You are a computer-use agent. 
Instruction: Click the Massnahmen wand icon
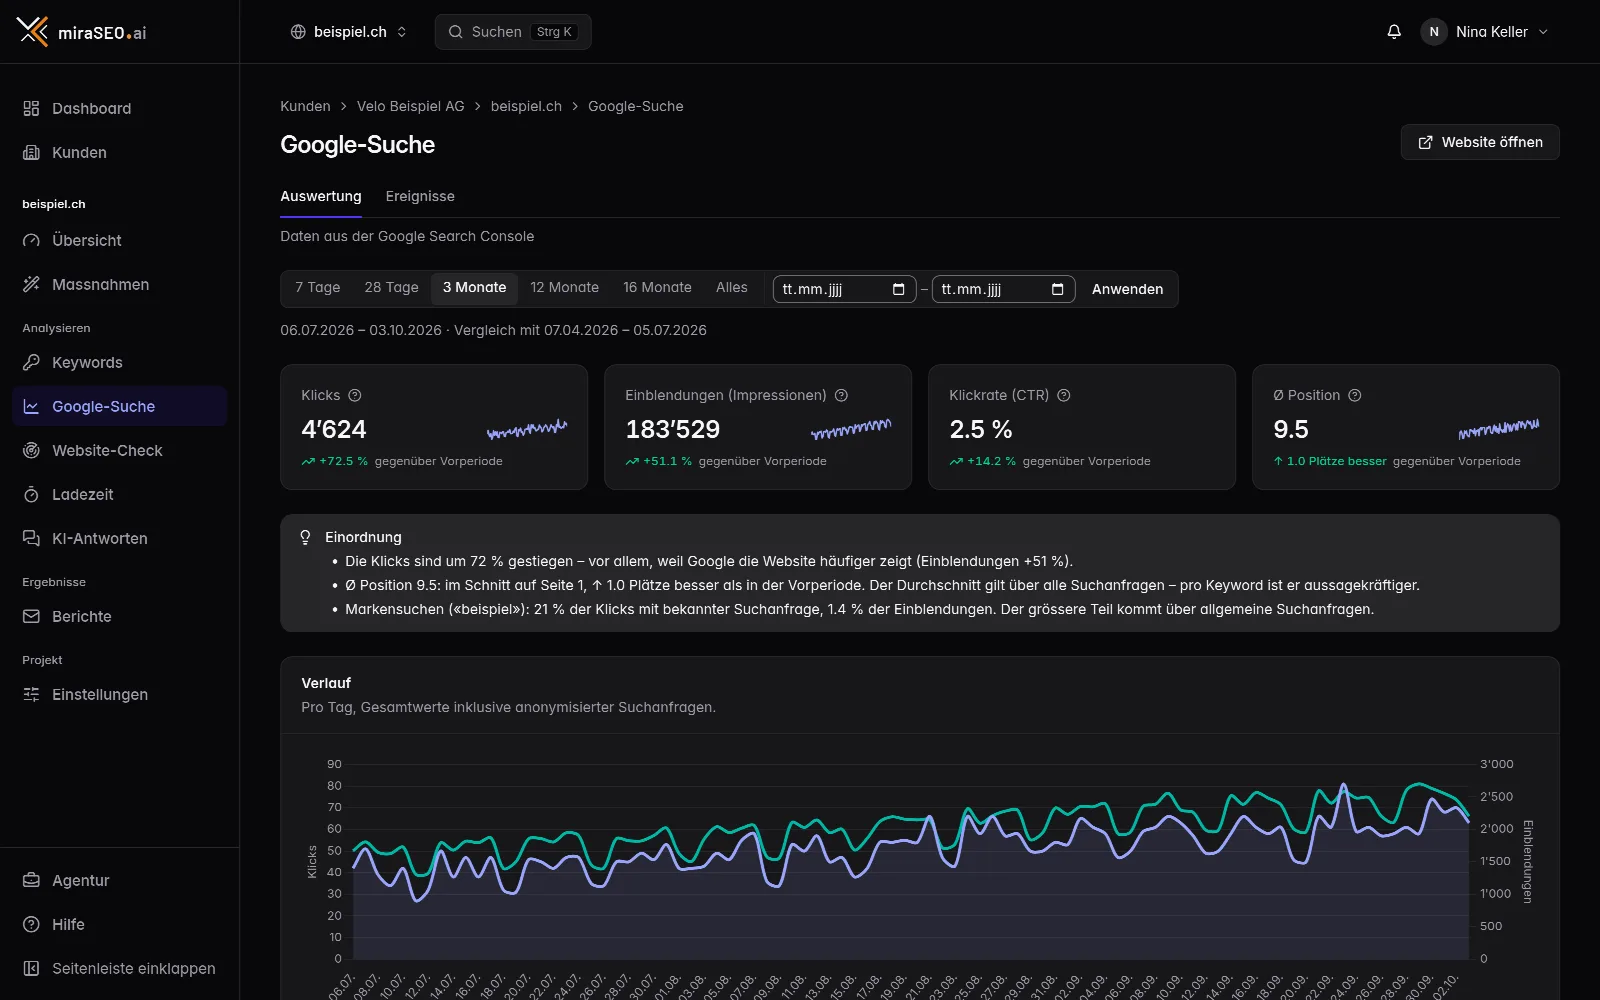31,284
